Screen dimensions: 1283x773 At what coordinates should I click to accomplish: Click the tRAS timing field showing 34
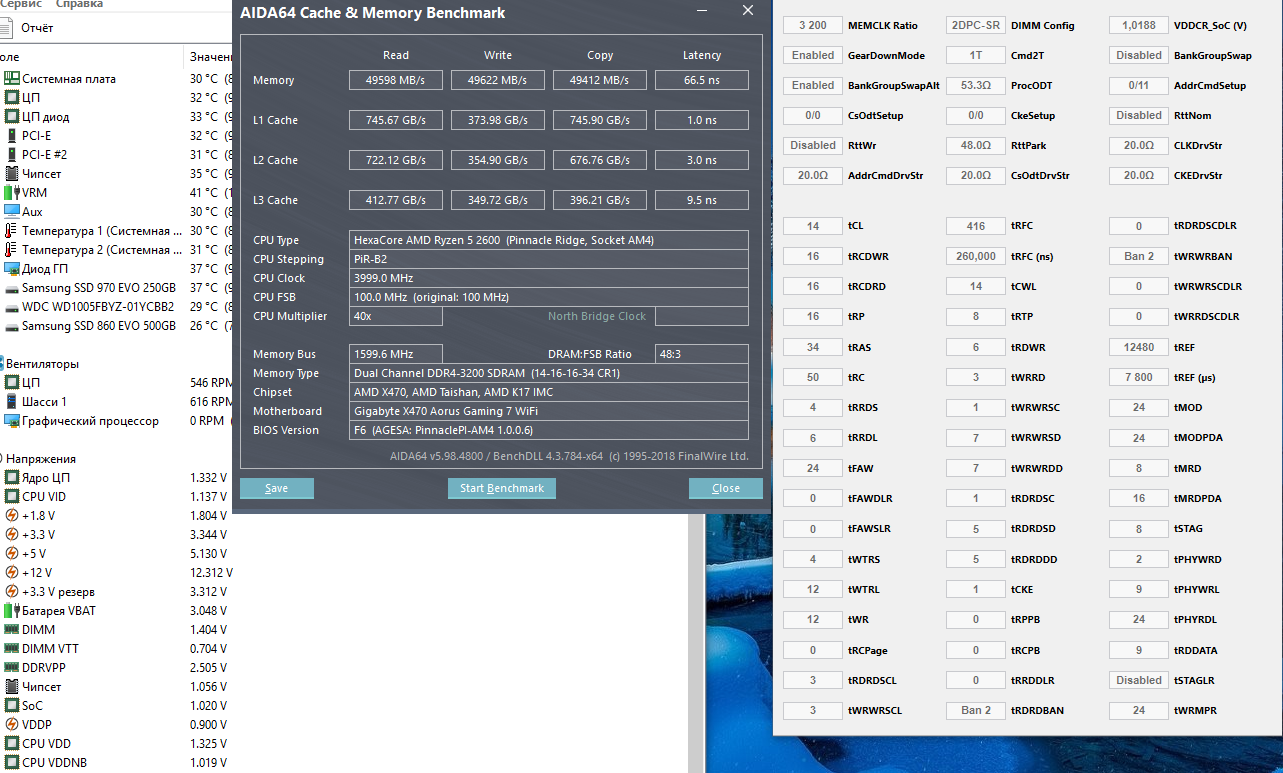813,347
